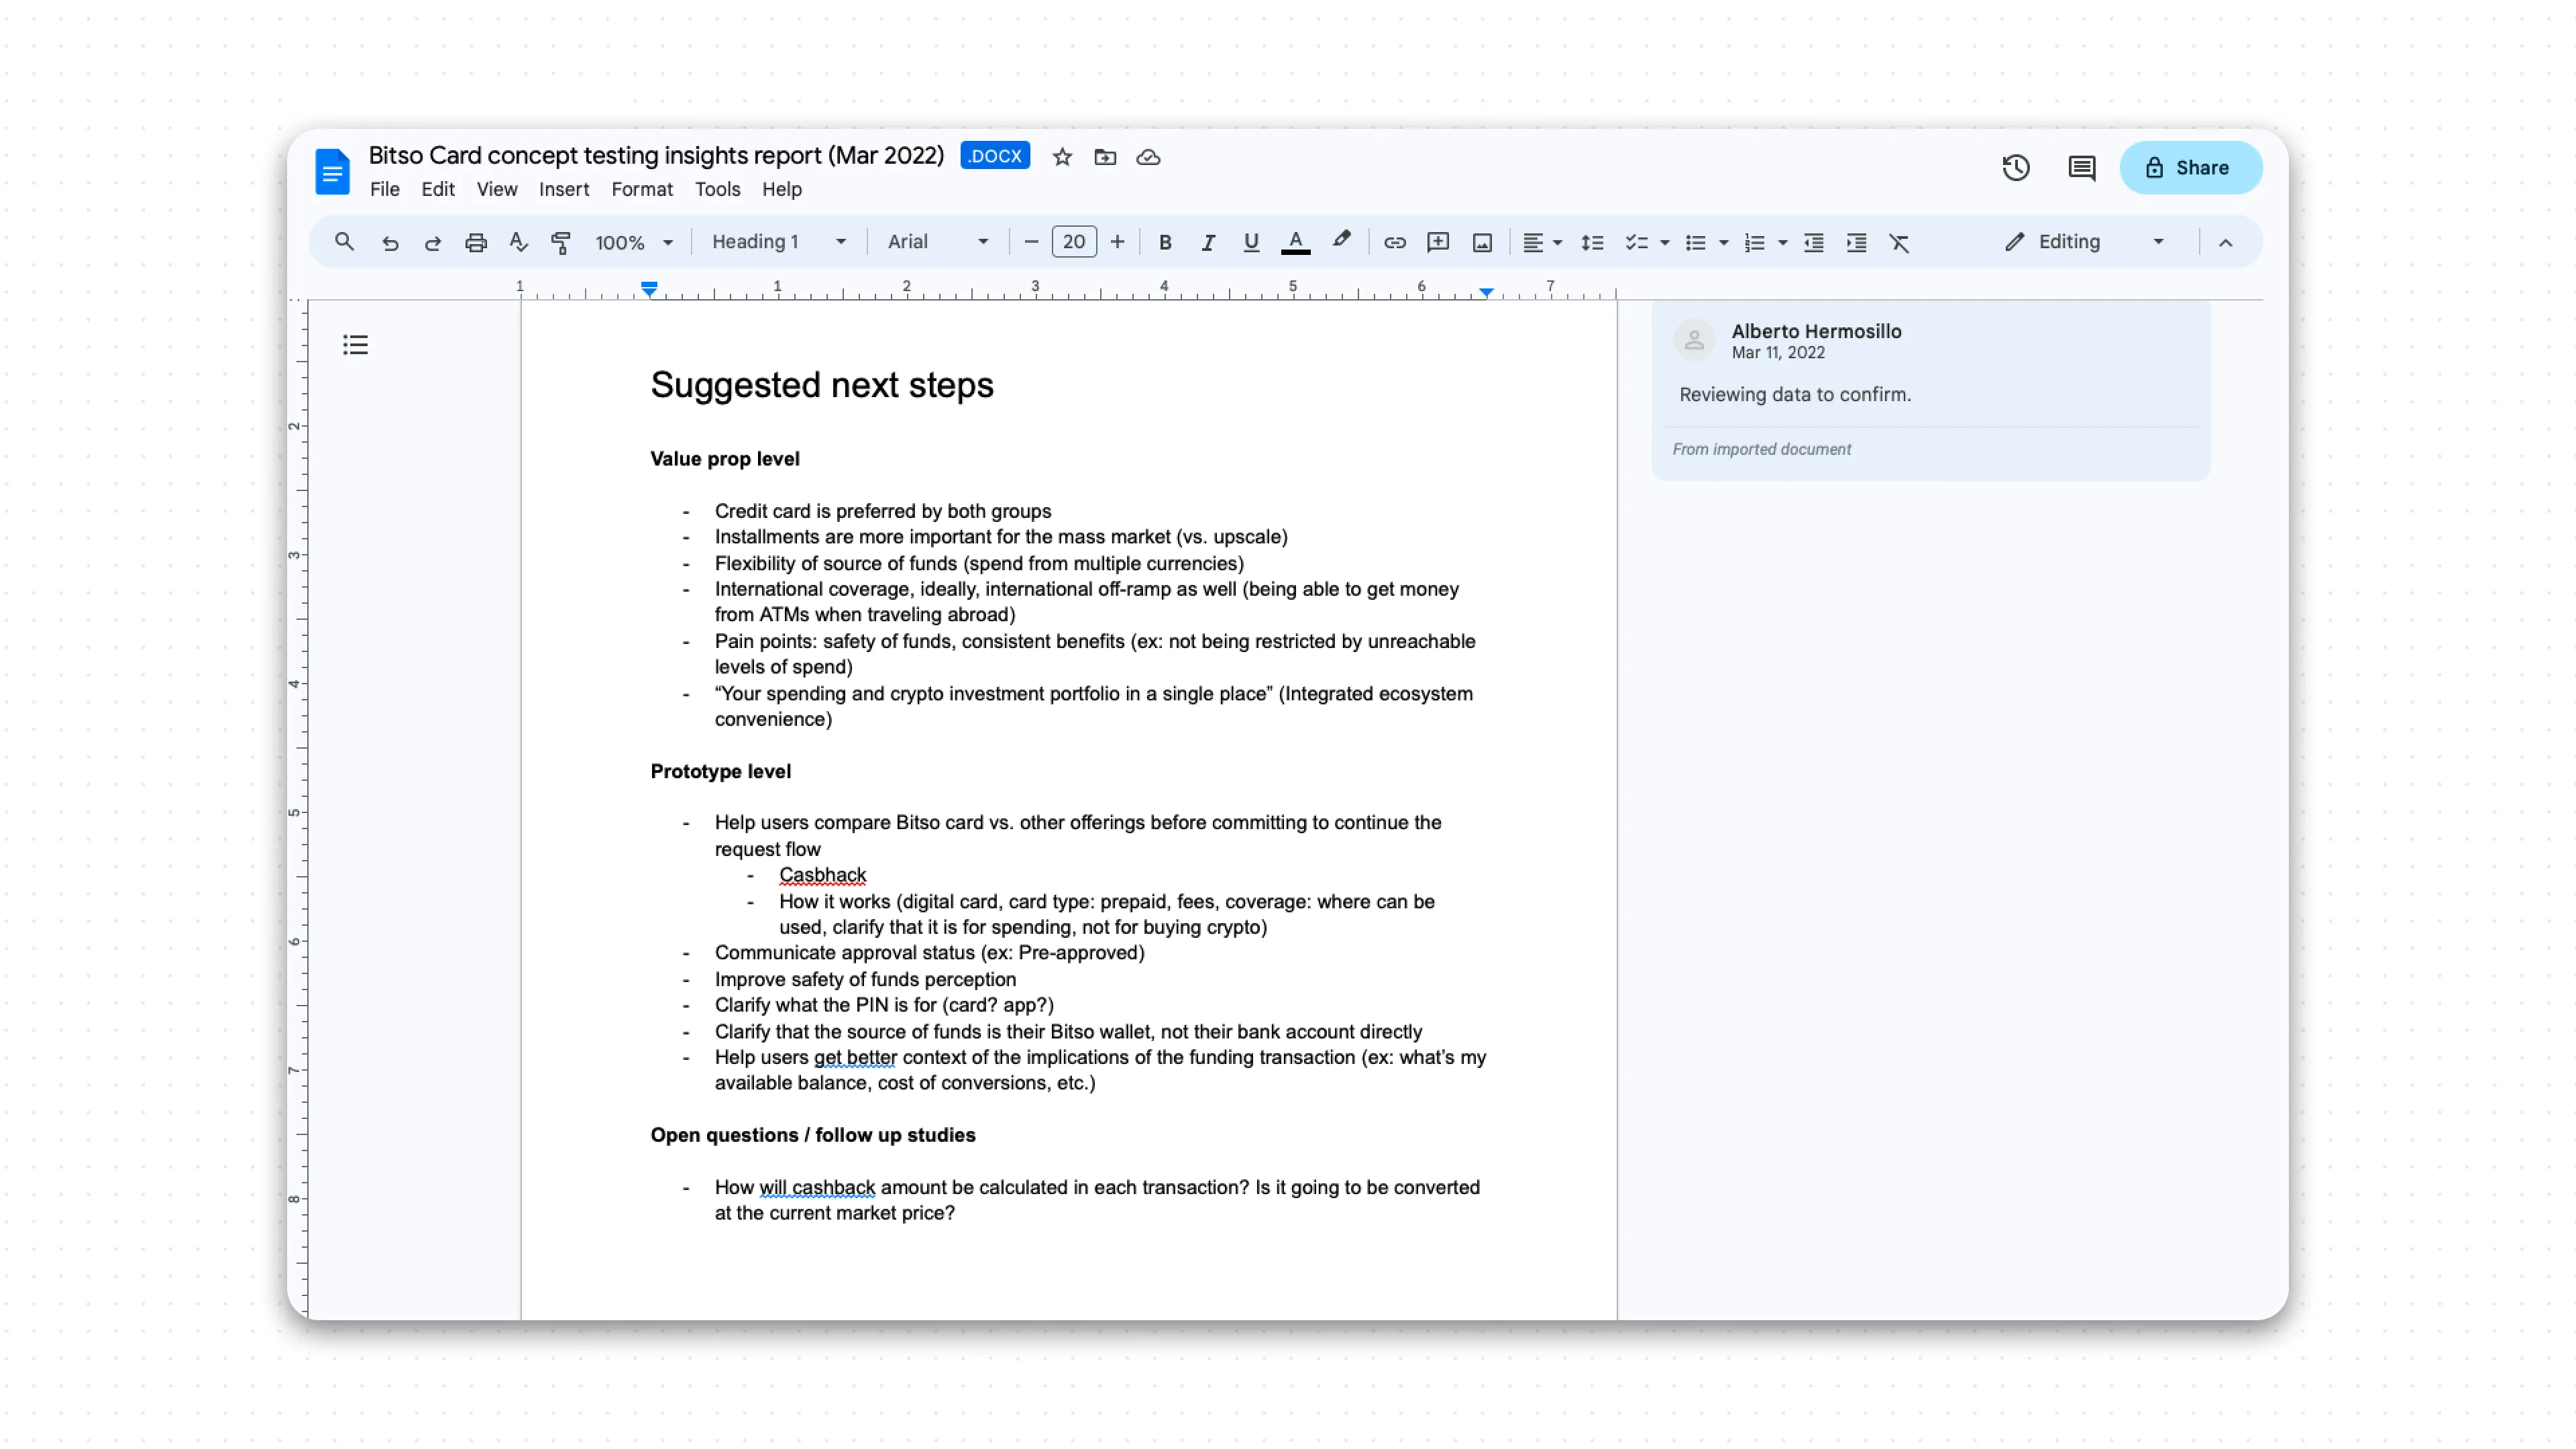Open the Heading 1 style dropdown
The image size is (2576, 1449).
pos(780,242)
